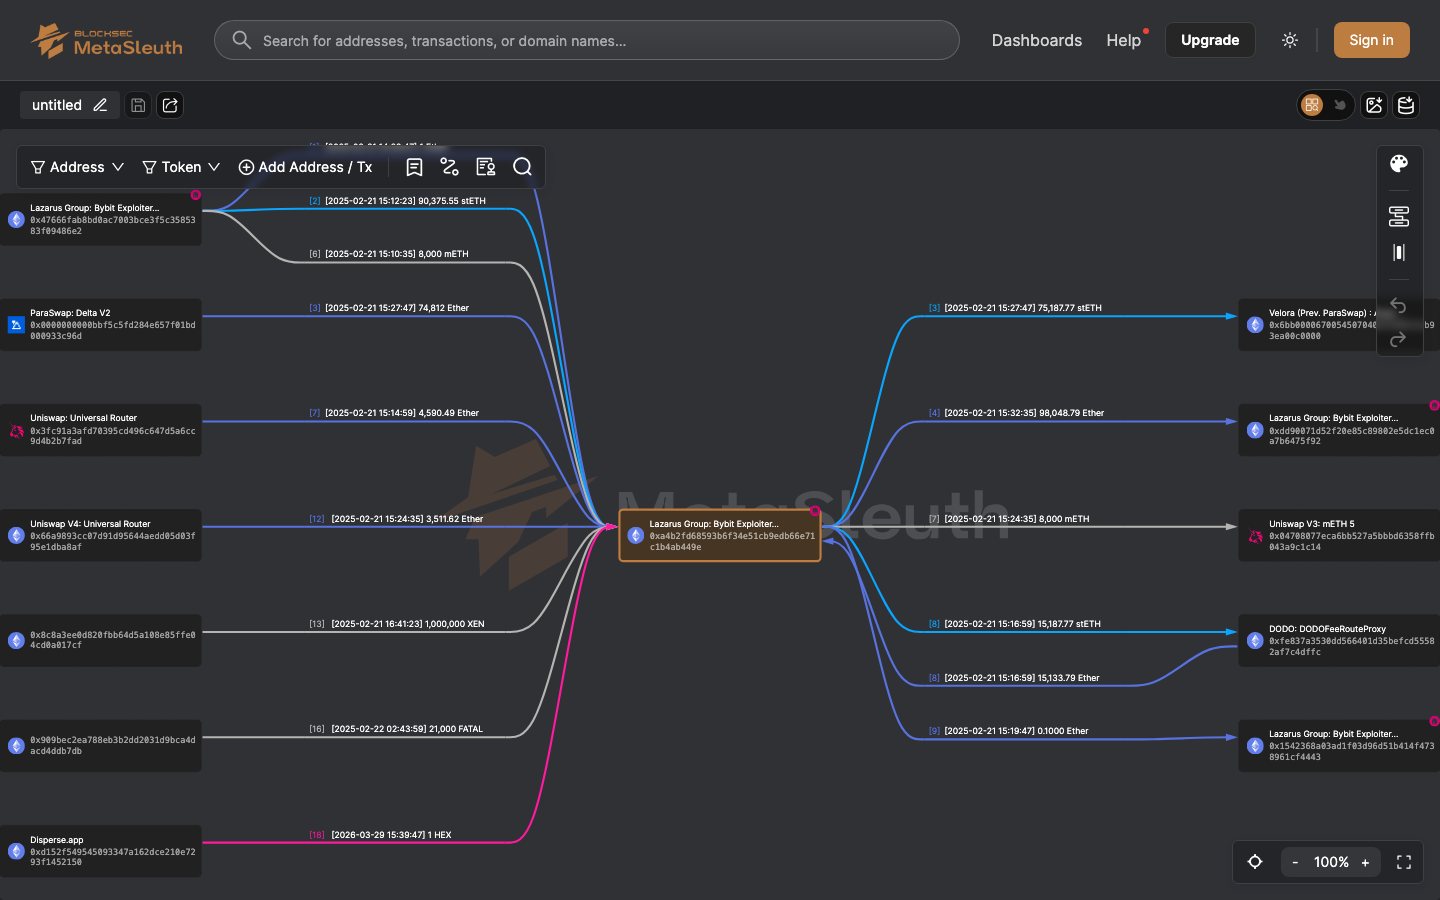
Task: Click the Sign in button
Action: [1371, 40]
